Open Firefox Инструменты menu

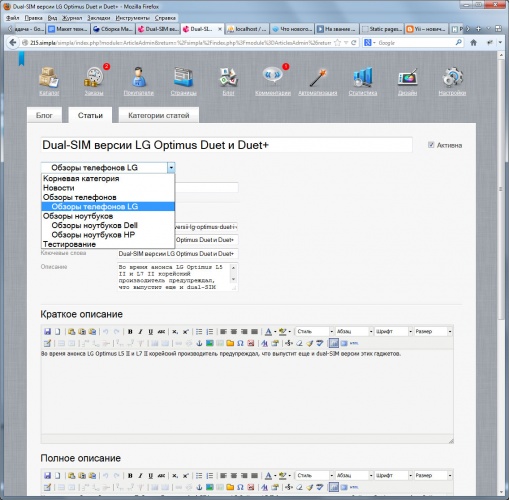pos(133,18)
